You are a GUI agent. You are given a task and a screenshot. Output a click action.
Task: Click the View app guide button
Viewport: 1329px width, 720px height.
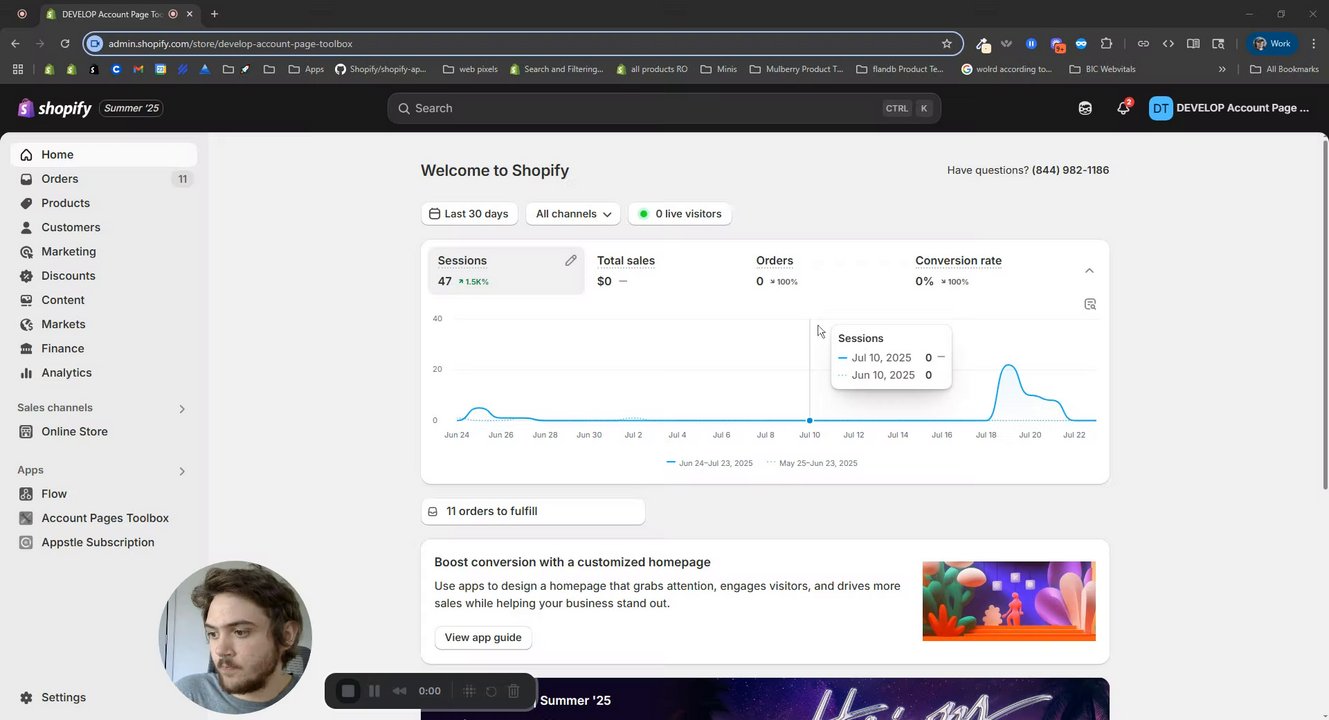(483, 637)
